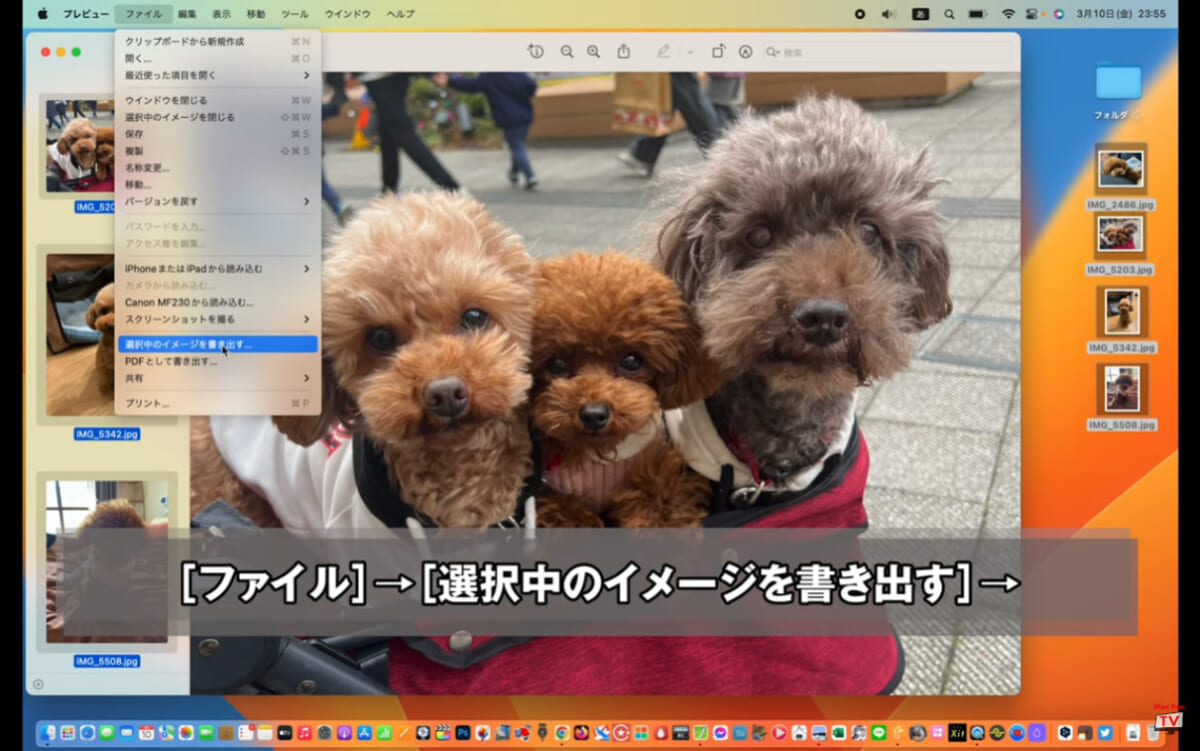
Task: Select the top three-dogs thumbnail in sidebar
Action: tap(80, 145)
